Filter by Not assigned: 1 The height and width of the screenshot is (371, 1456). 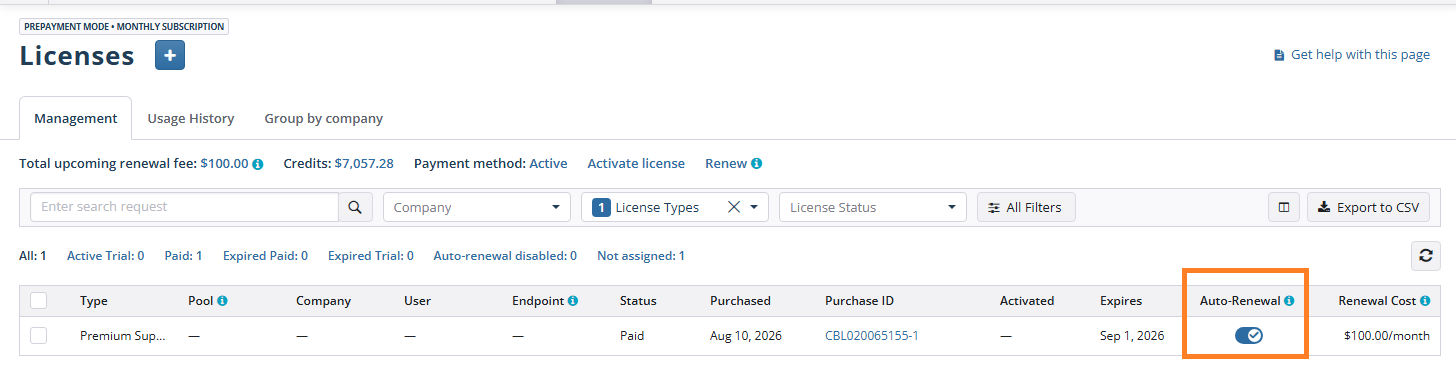point(641,256)
